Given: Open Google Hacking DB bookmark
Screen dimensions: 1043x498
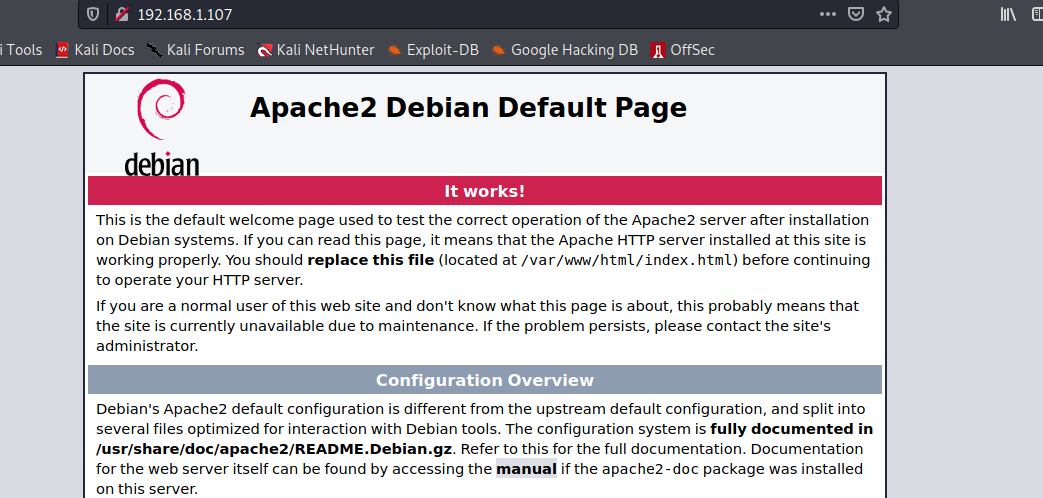Looking at the screenshot, I should click(565, 50).
